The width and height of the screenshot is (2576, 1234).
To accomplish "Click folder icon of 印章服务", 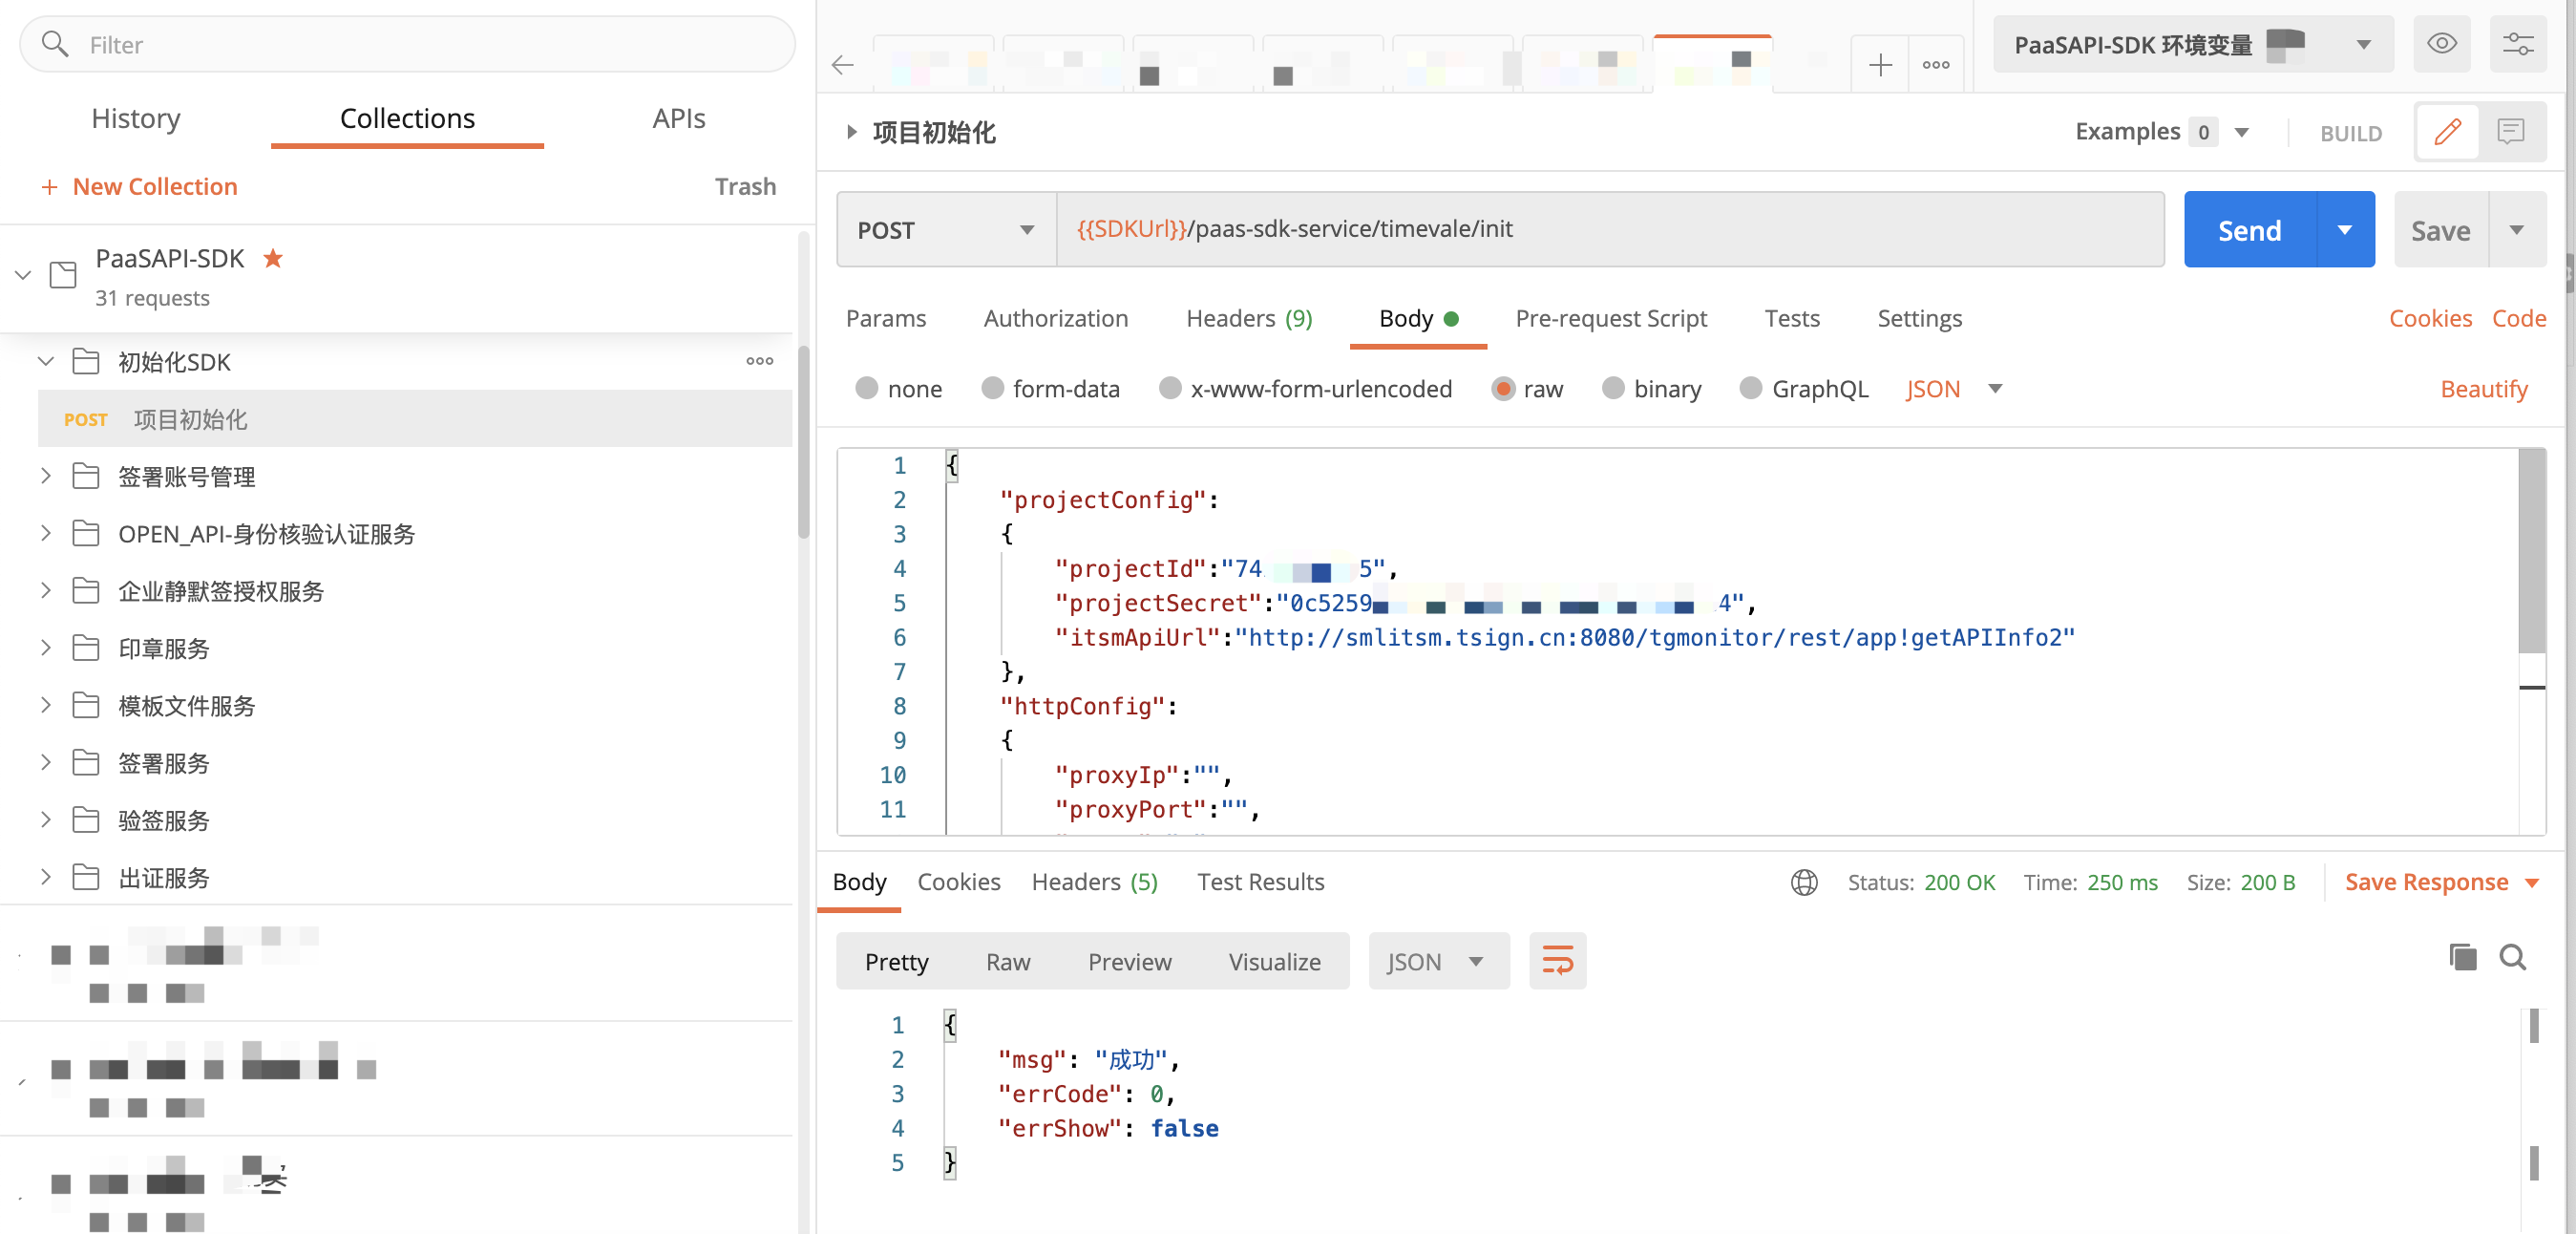I will [86, 648].
